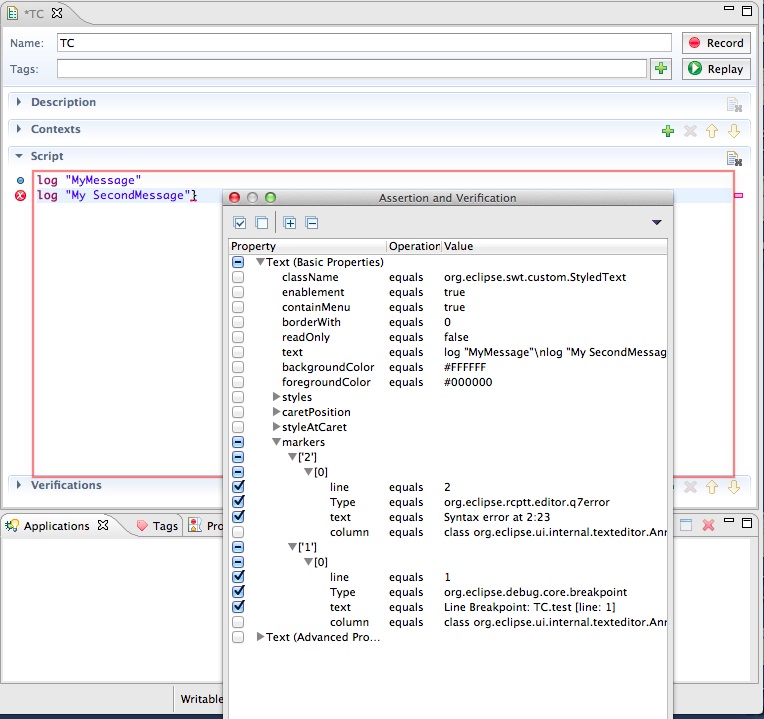This screenshot has width=764, height=719.
Task: Uncheck the q7error Type checkbox
Action: [238, 501]
